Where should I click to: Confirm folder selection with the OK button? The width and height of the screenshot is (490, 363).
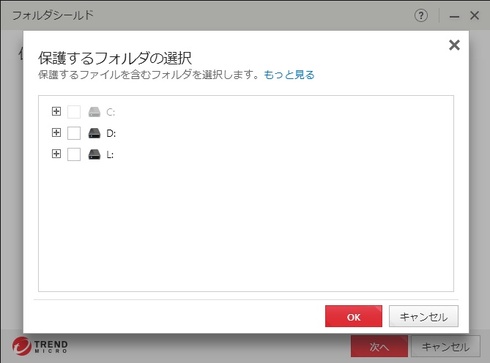coord(354,316)
